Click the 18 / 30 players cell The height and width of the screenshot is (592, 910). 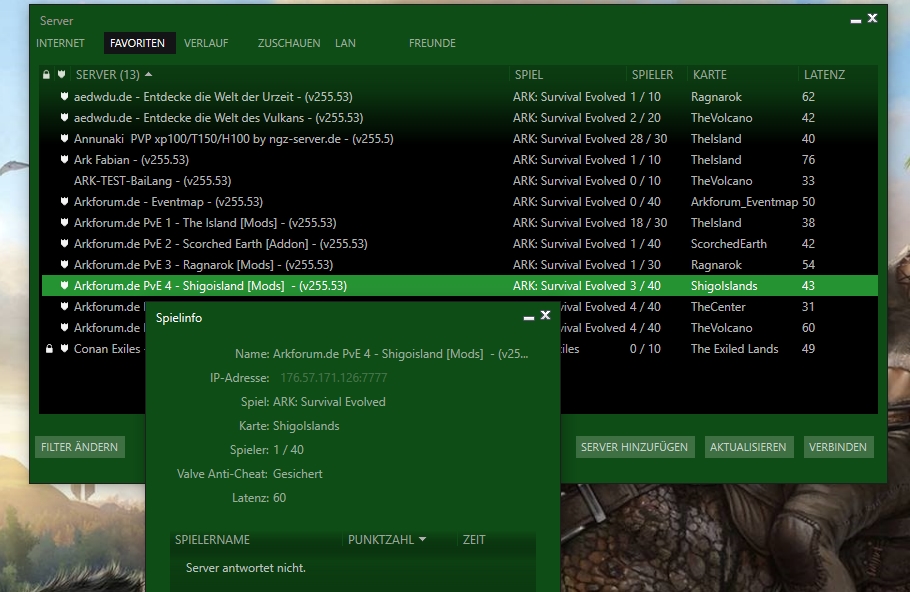[x=648, y=222]
